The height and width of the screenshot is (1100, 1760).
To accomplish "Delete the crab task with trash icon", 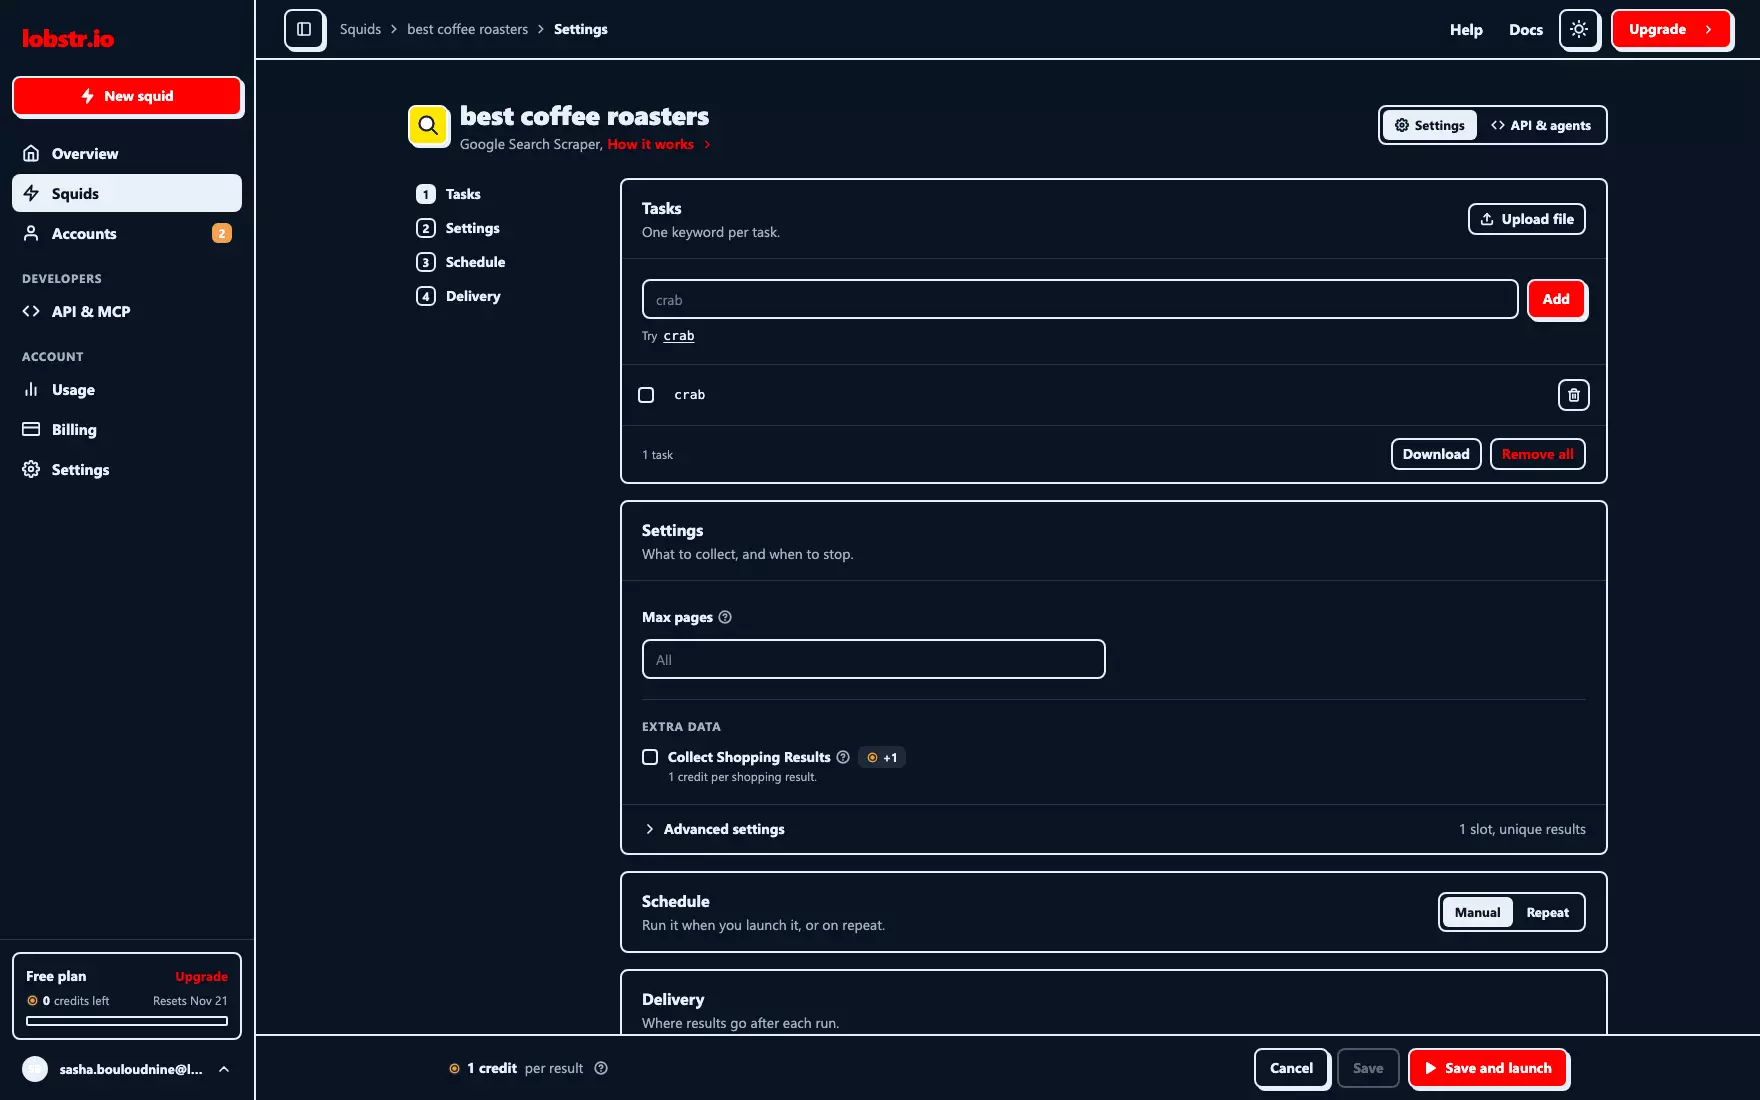I will [x=1573, y=395].
